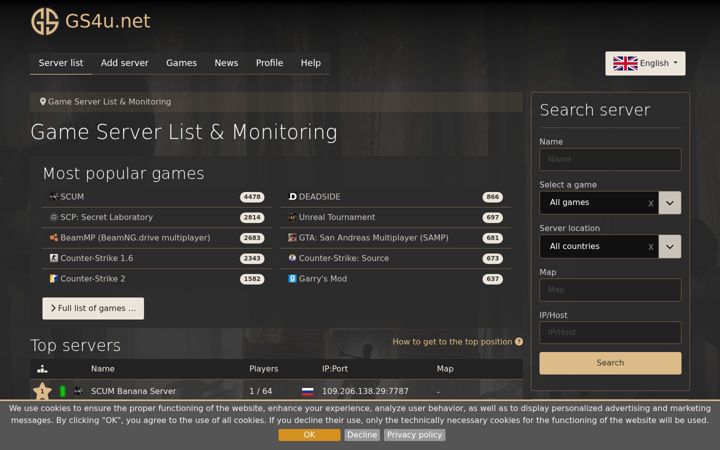The height and width of the screenshot is (450, 720).
Task: Open the DEADSIDE game link
Action: tap(320, 197)
